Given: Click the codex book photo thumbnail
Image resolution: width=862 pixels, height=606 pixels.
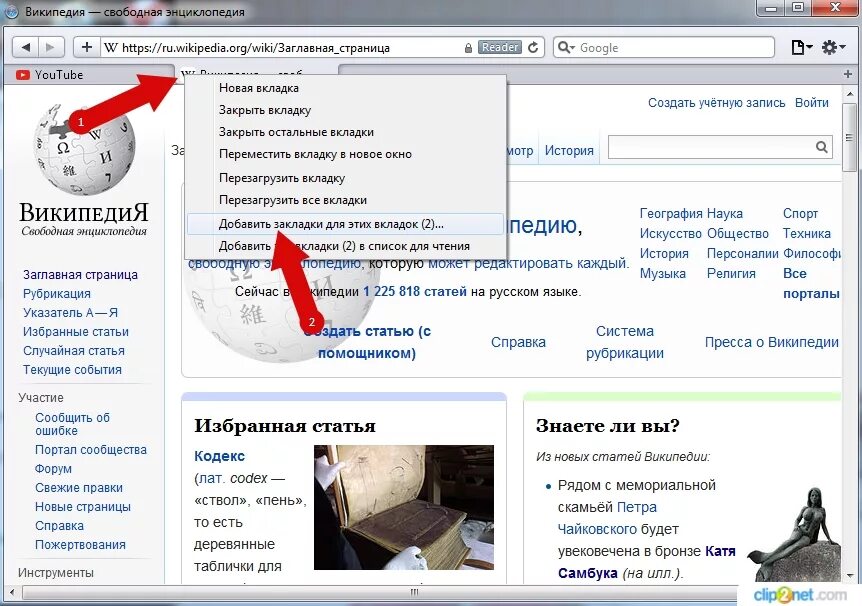Looking at the screenshot, I should pos(404,507).
